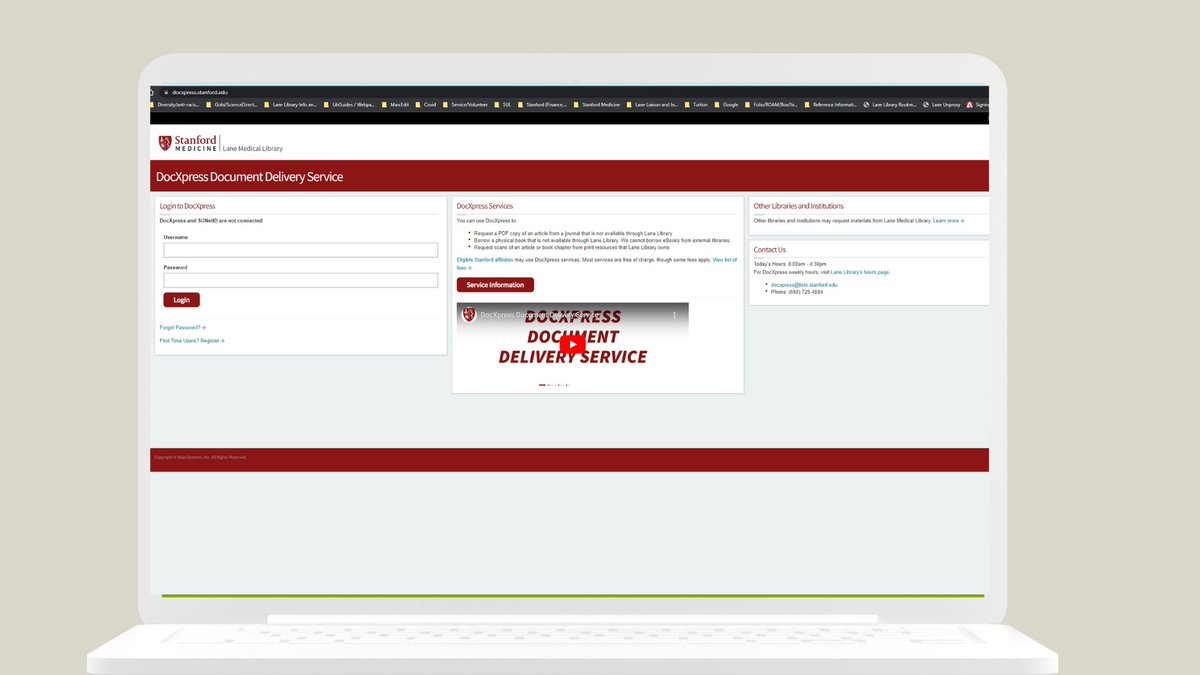Open the Lane Unproxy bookmark
This screenshot has height=675, width=1200.
(942, 104)
